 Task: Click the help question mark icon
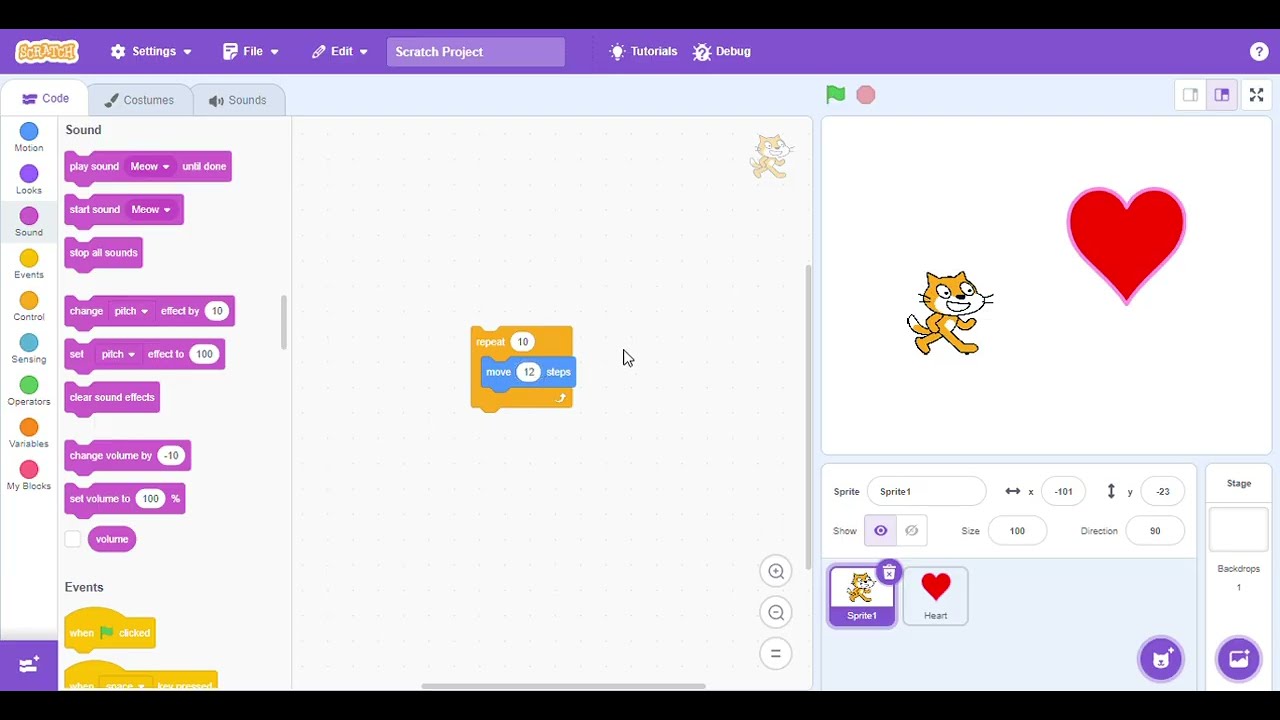[x=1259, y=52]
